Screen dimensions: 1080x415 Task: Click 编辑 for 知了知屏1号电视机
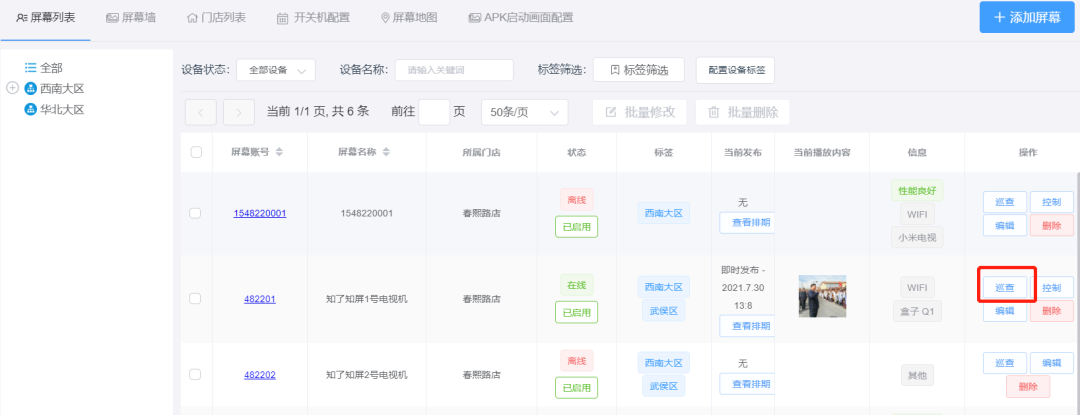[x=1005, y=310]
